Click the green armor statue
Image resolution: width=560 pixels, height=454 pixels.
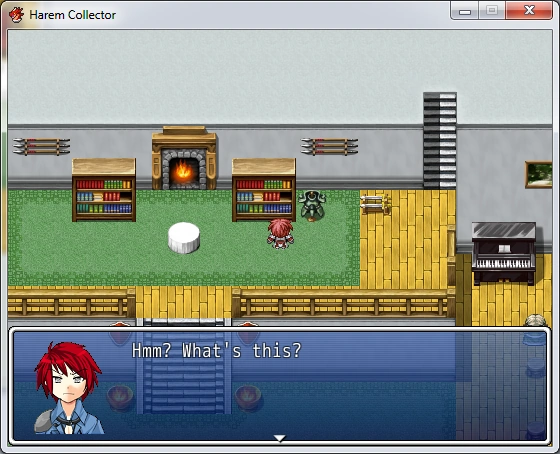[x=312, y=206]
